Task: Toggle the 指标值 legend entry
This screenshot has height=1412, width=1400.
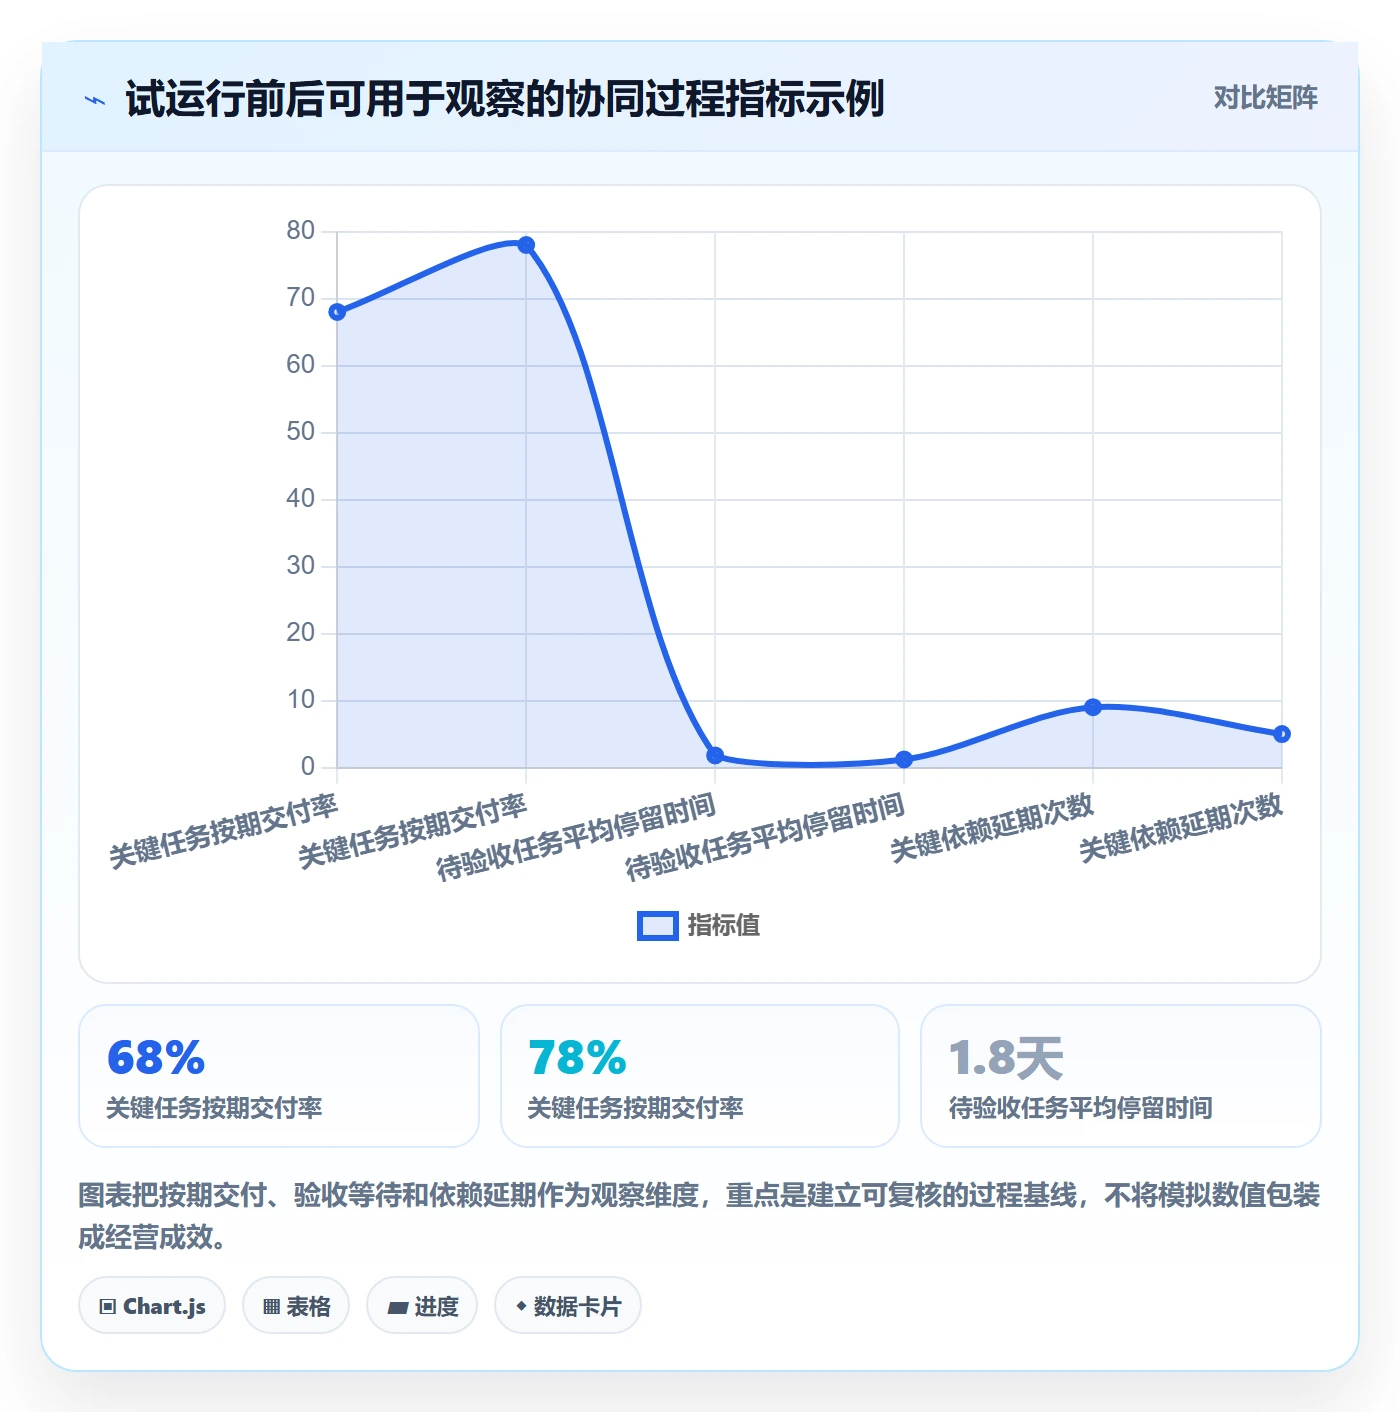Action: (699, 925)
